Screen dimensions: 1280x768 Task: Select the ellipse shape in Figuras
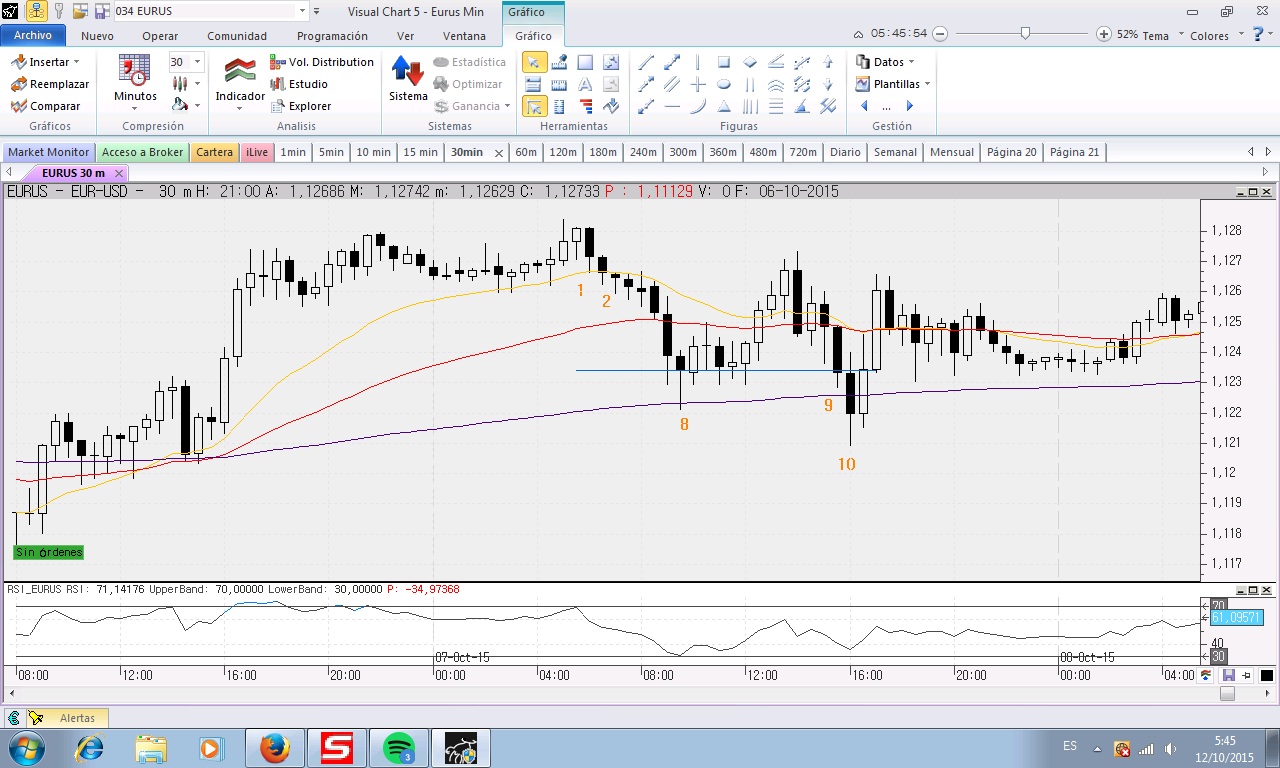pyautogui.click(x=724, y=84)
